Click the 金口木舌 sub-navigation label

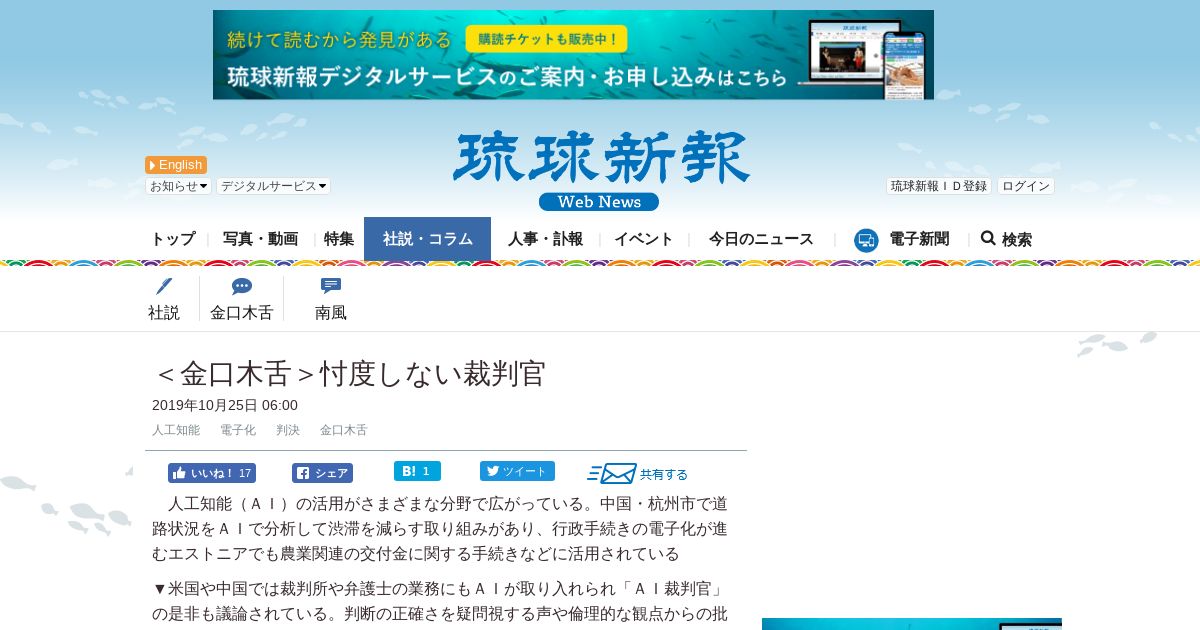(241, 313)
